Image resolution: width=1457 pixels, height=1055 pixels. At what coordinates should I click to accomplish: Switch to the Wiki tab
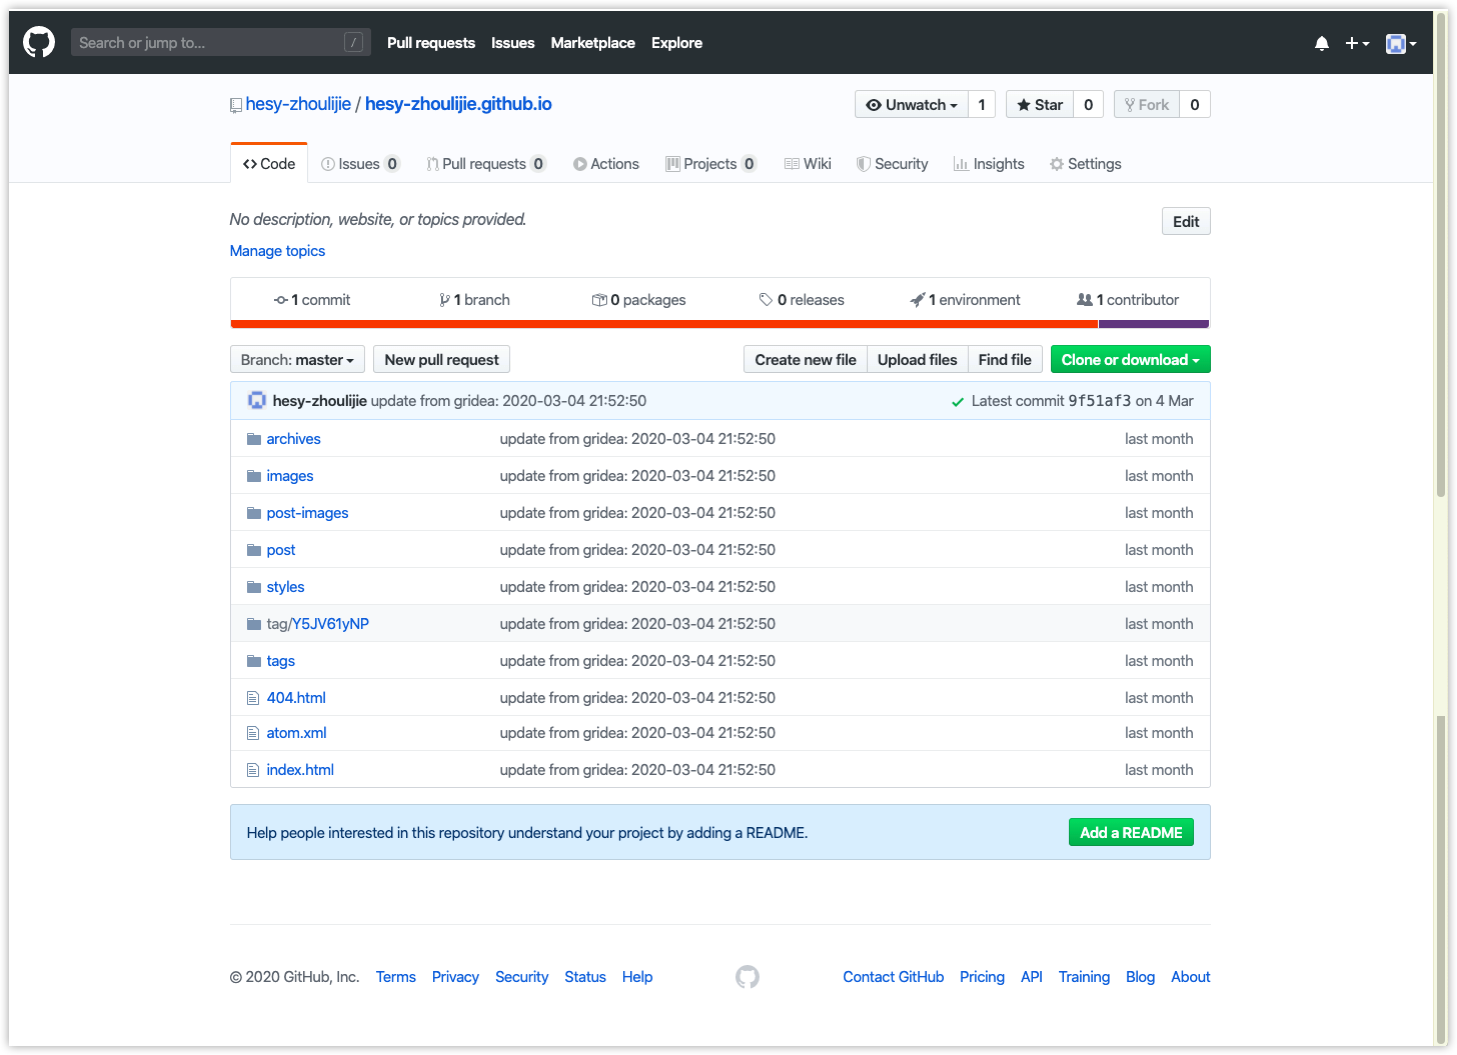(808, 164)
